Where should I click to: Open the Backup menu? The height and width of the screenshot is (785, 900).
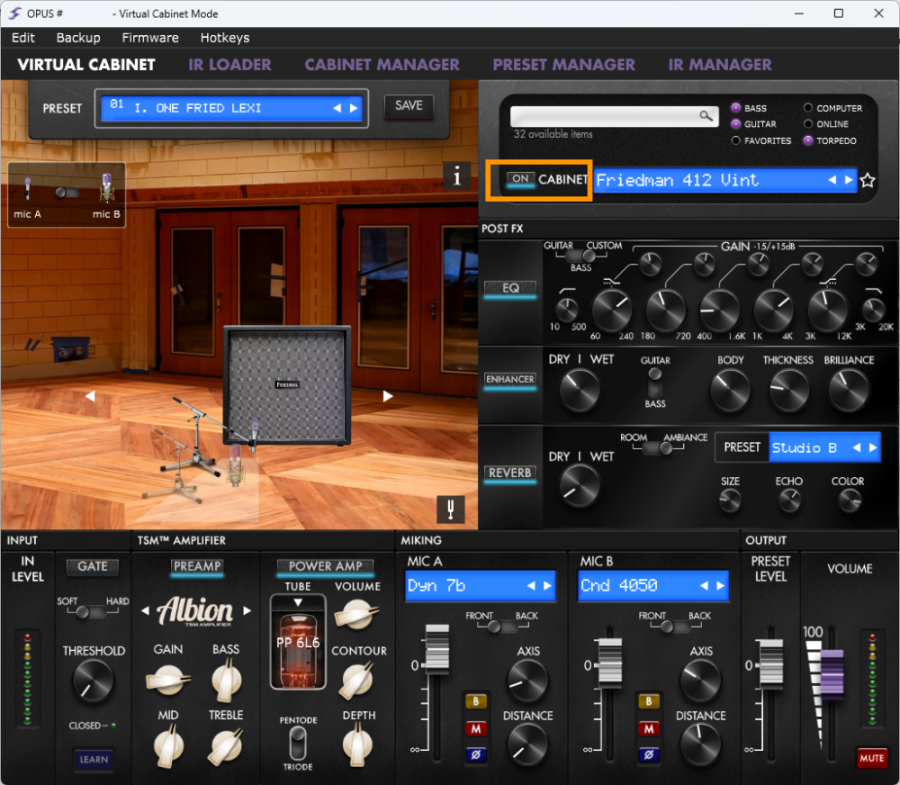point(79,38)
